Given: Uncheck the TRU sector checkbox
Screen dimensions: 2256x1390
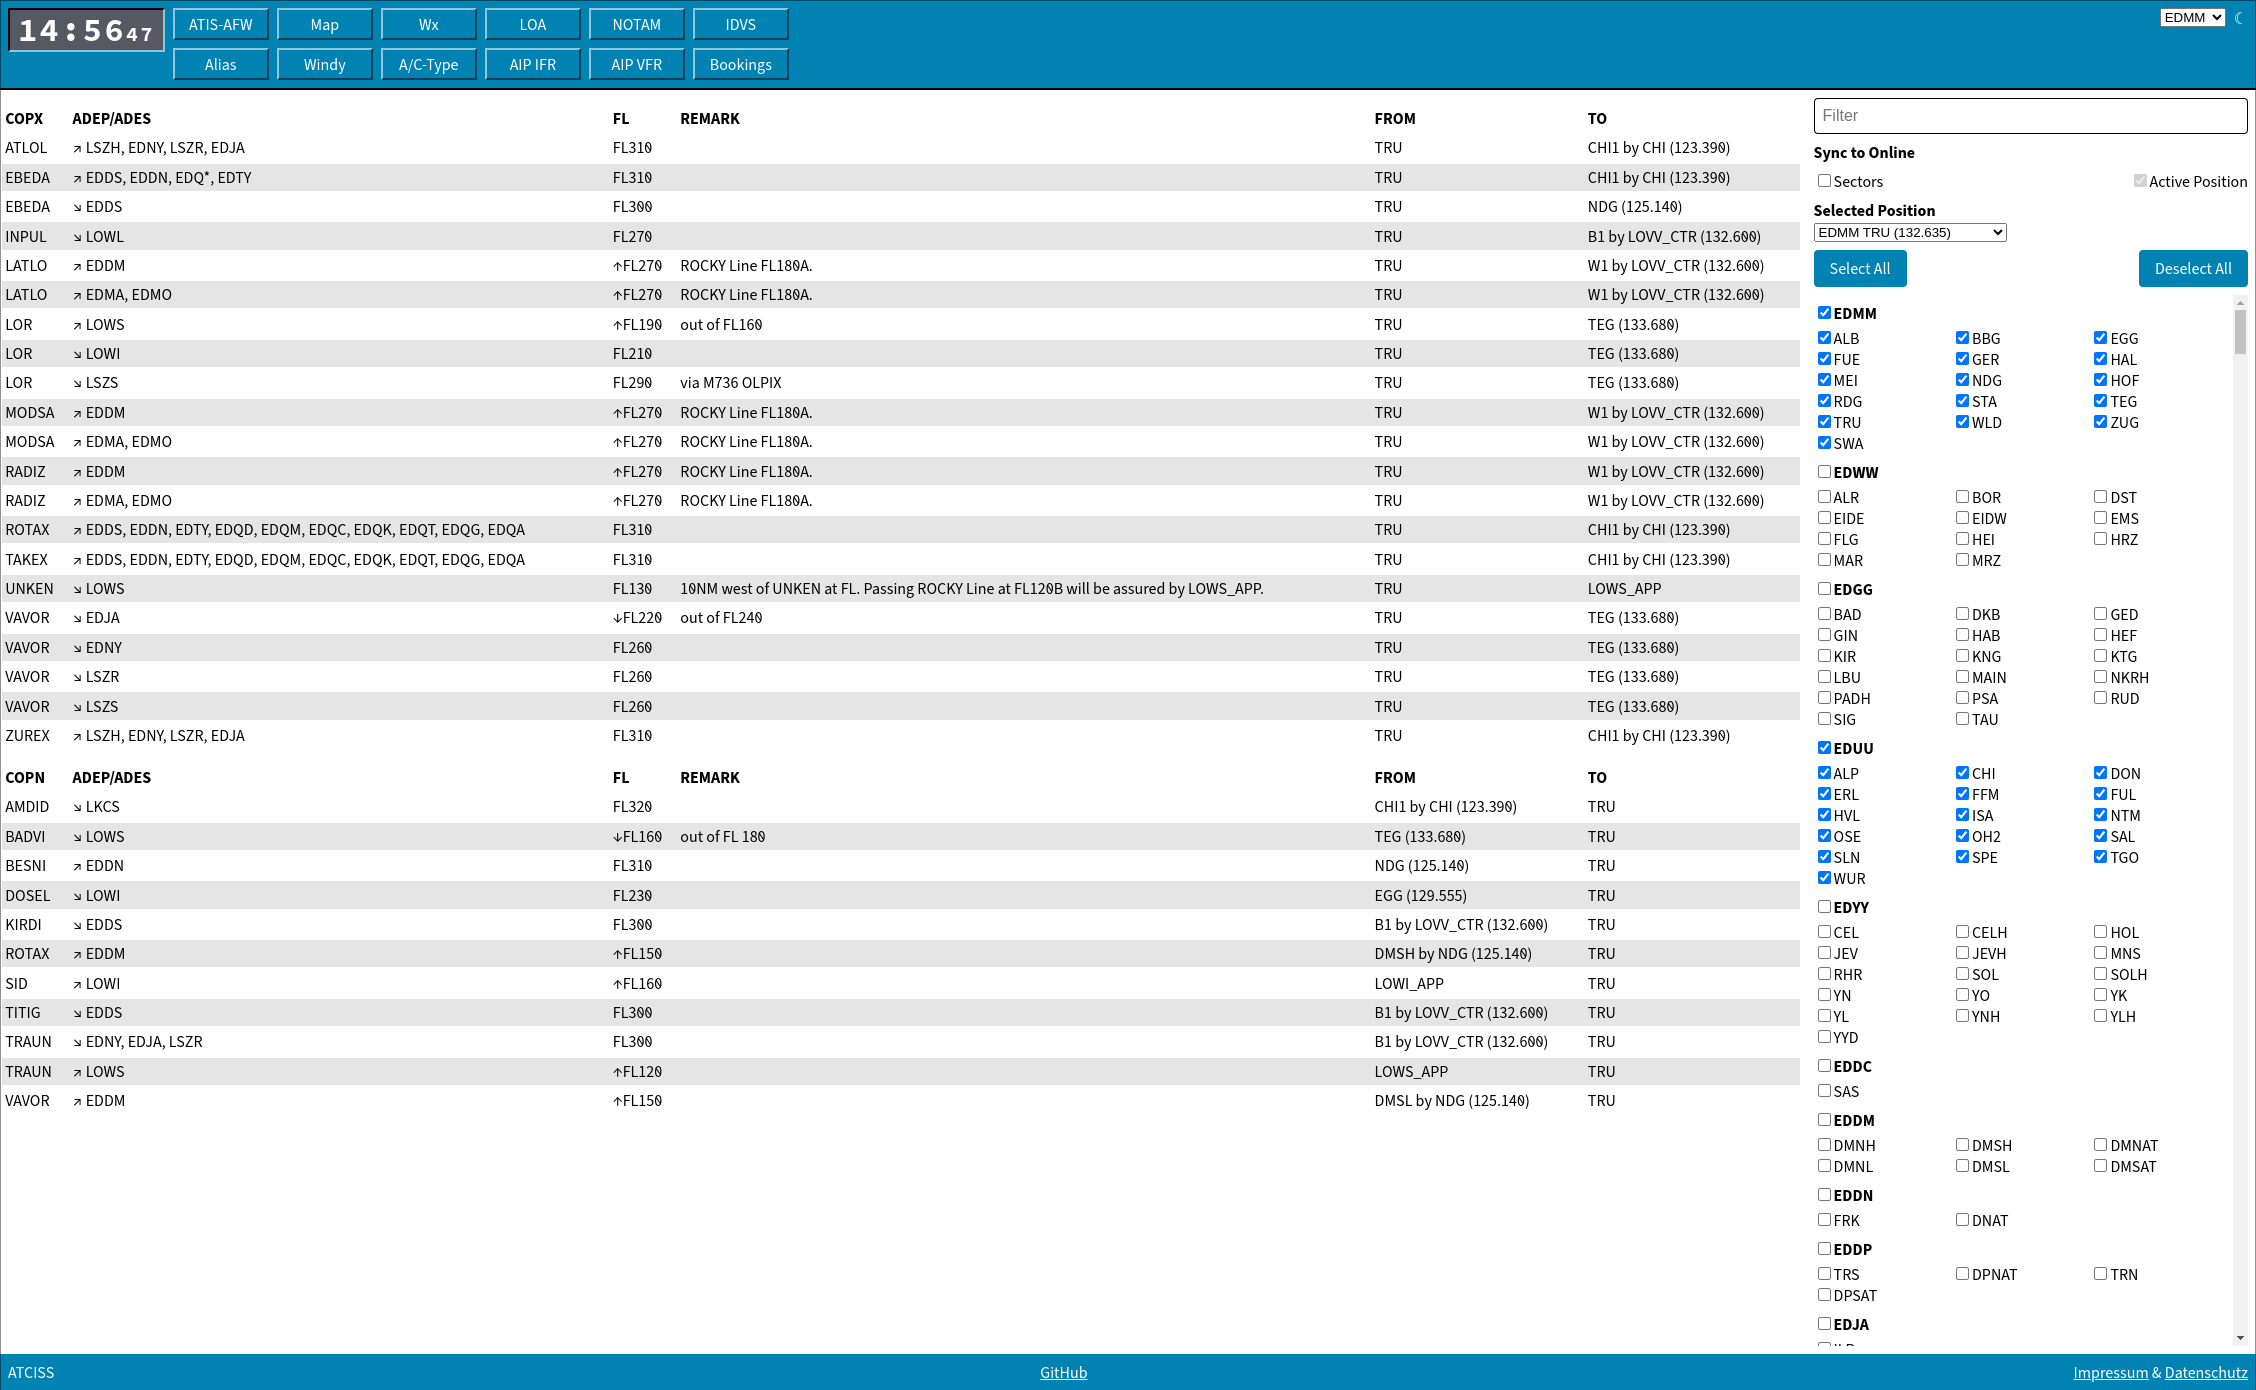Looking at the screenshot, I should click(x=1824, y=422).
